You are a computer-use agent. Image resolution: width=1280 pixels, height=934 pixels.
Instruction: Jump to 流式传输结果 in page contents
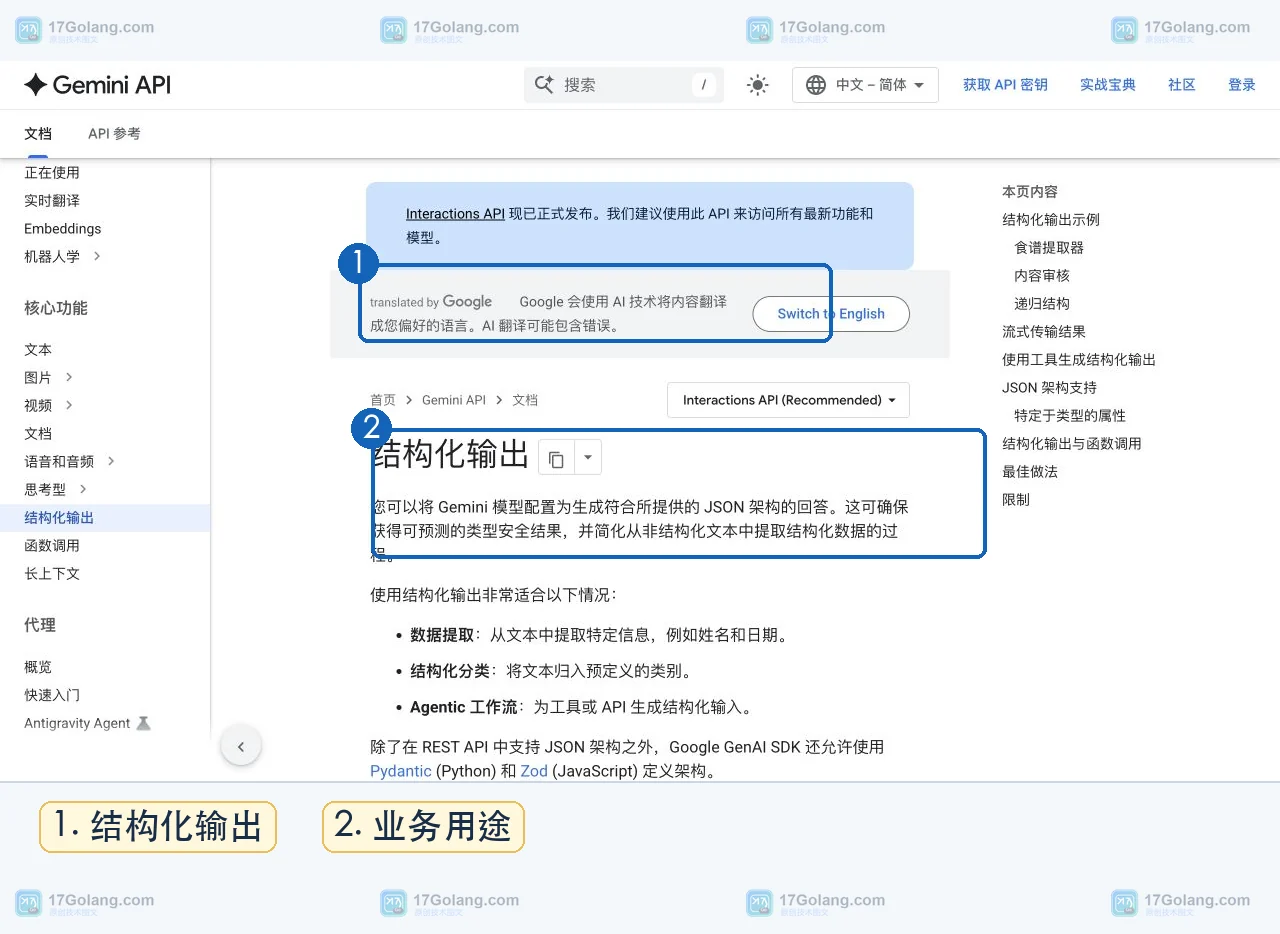(1044, 332)
